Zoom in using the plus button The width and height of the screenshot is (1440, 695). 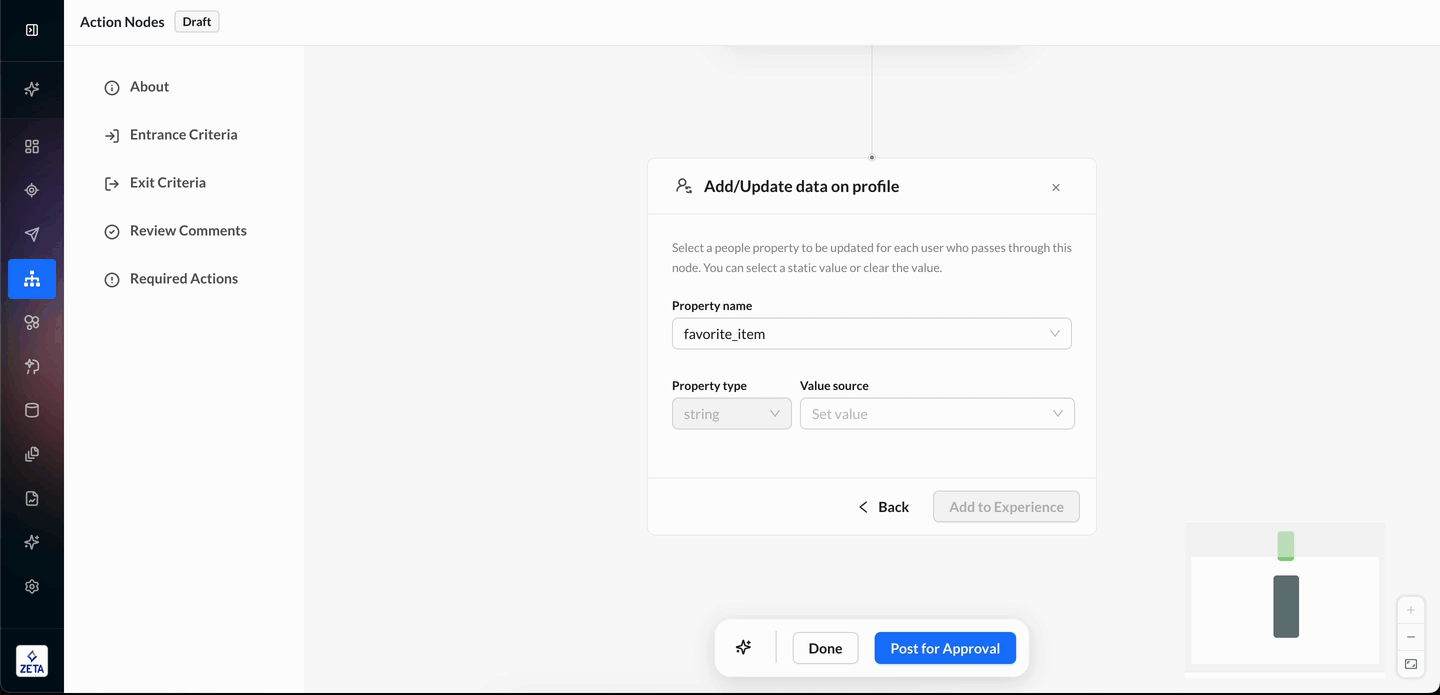click(1411, 610)
